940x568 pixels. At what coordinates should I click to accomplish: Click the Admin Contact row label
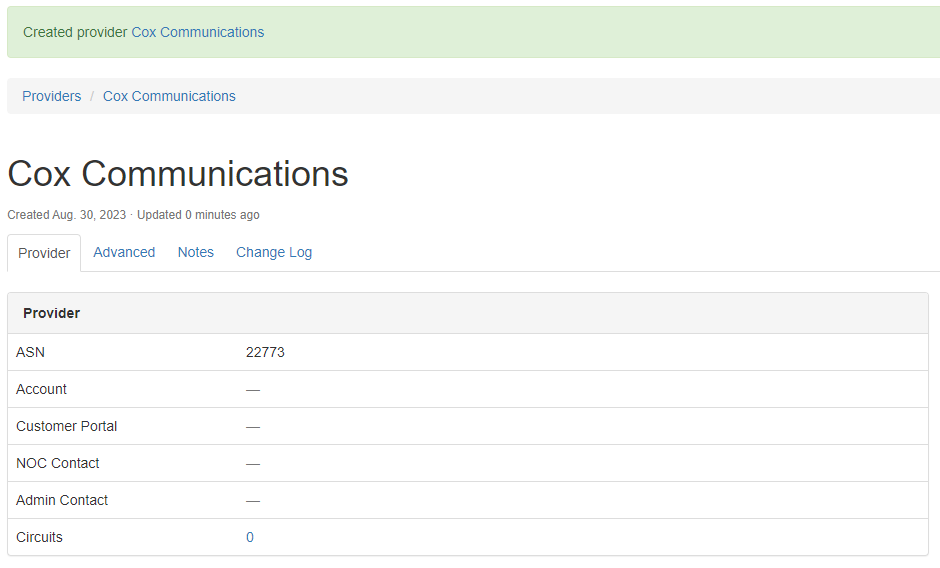[62, 500]
